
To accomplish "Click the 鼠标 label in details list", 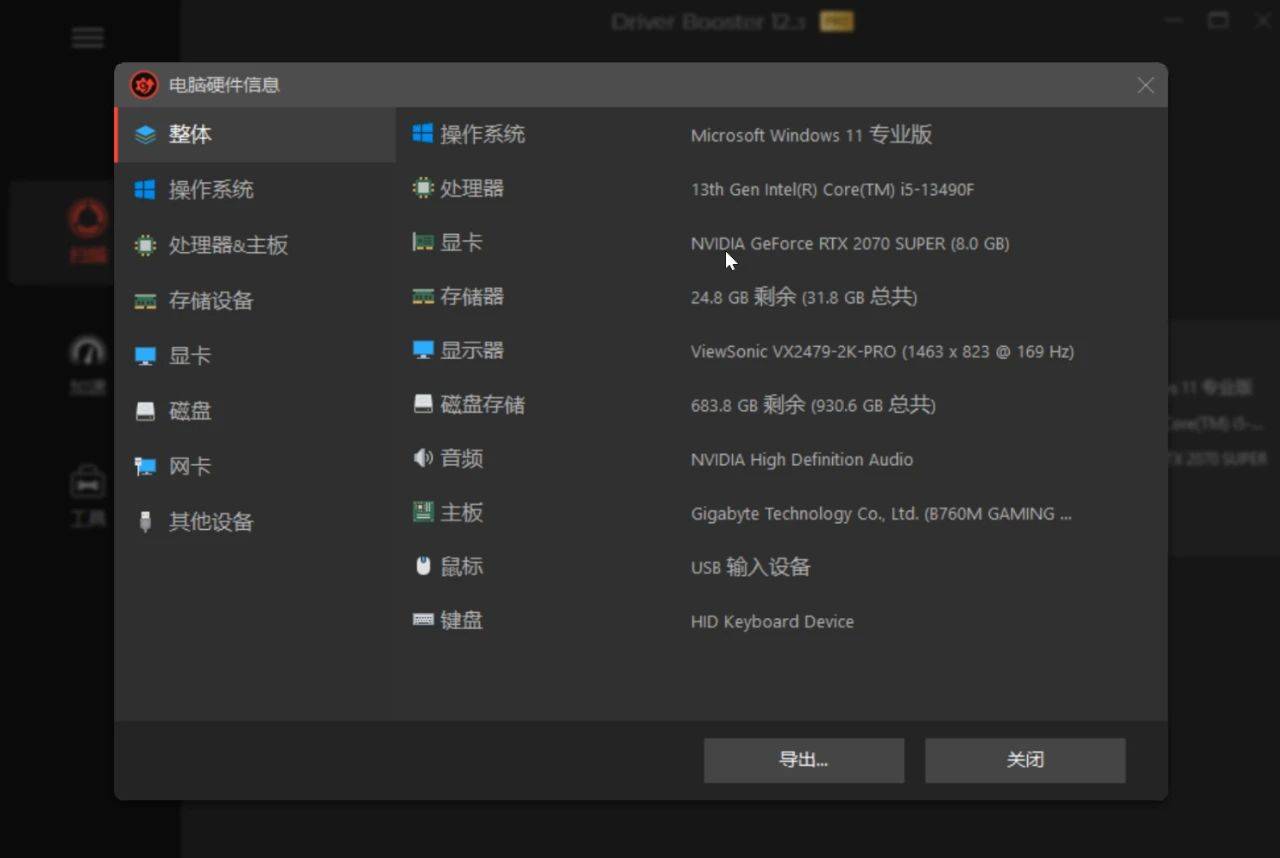I will pyautogui.click(x=462, y=566).
